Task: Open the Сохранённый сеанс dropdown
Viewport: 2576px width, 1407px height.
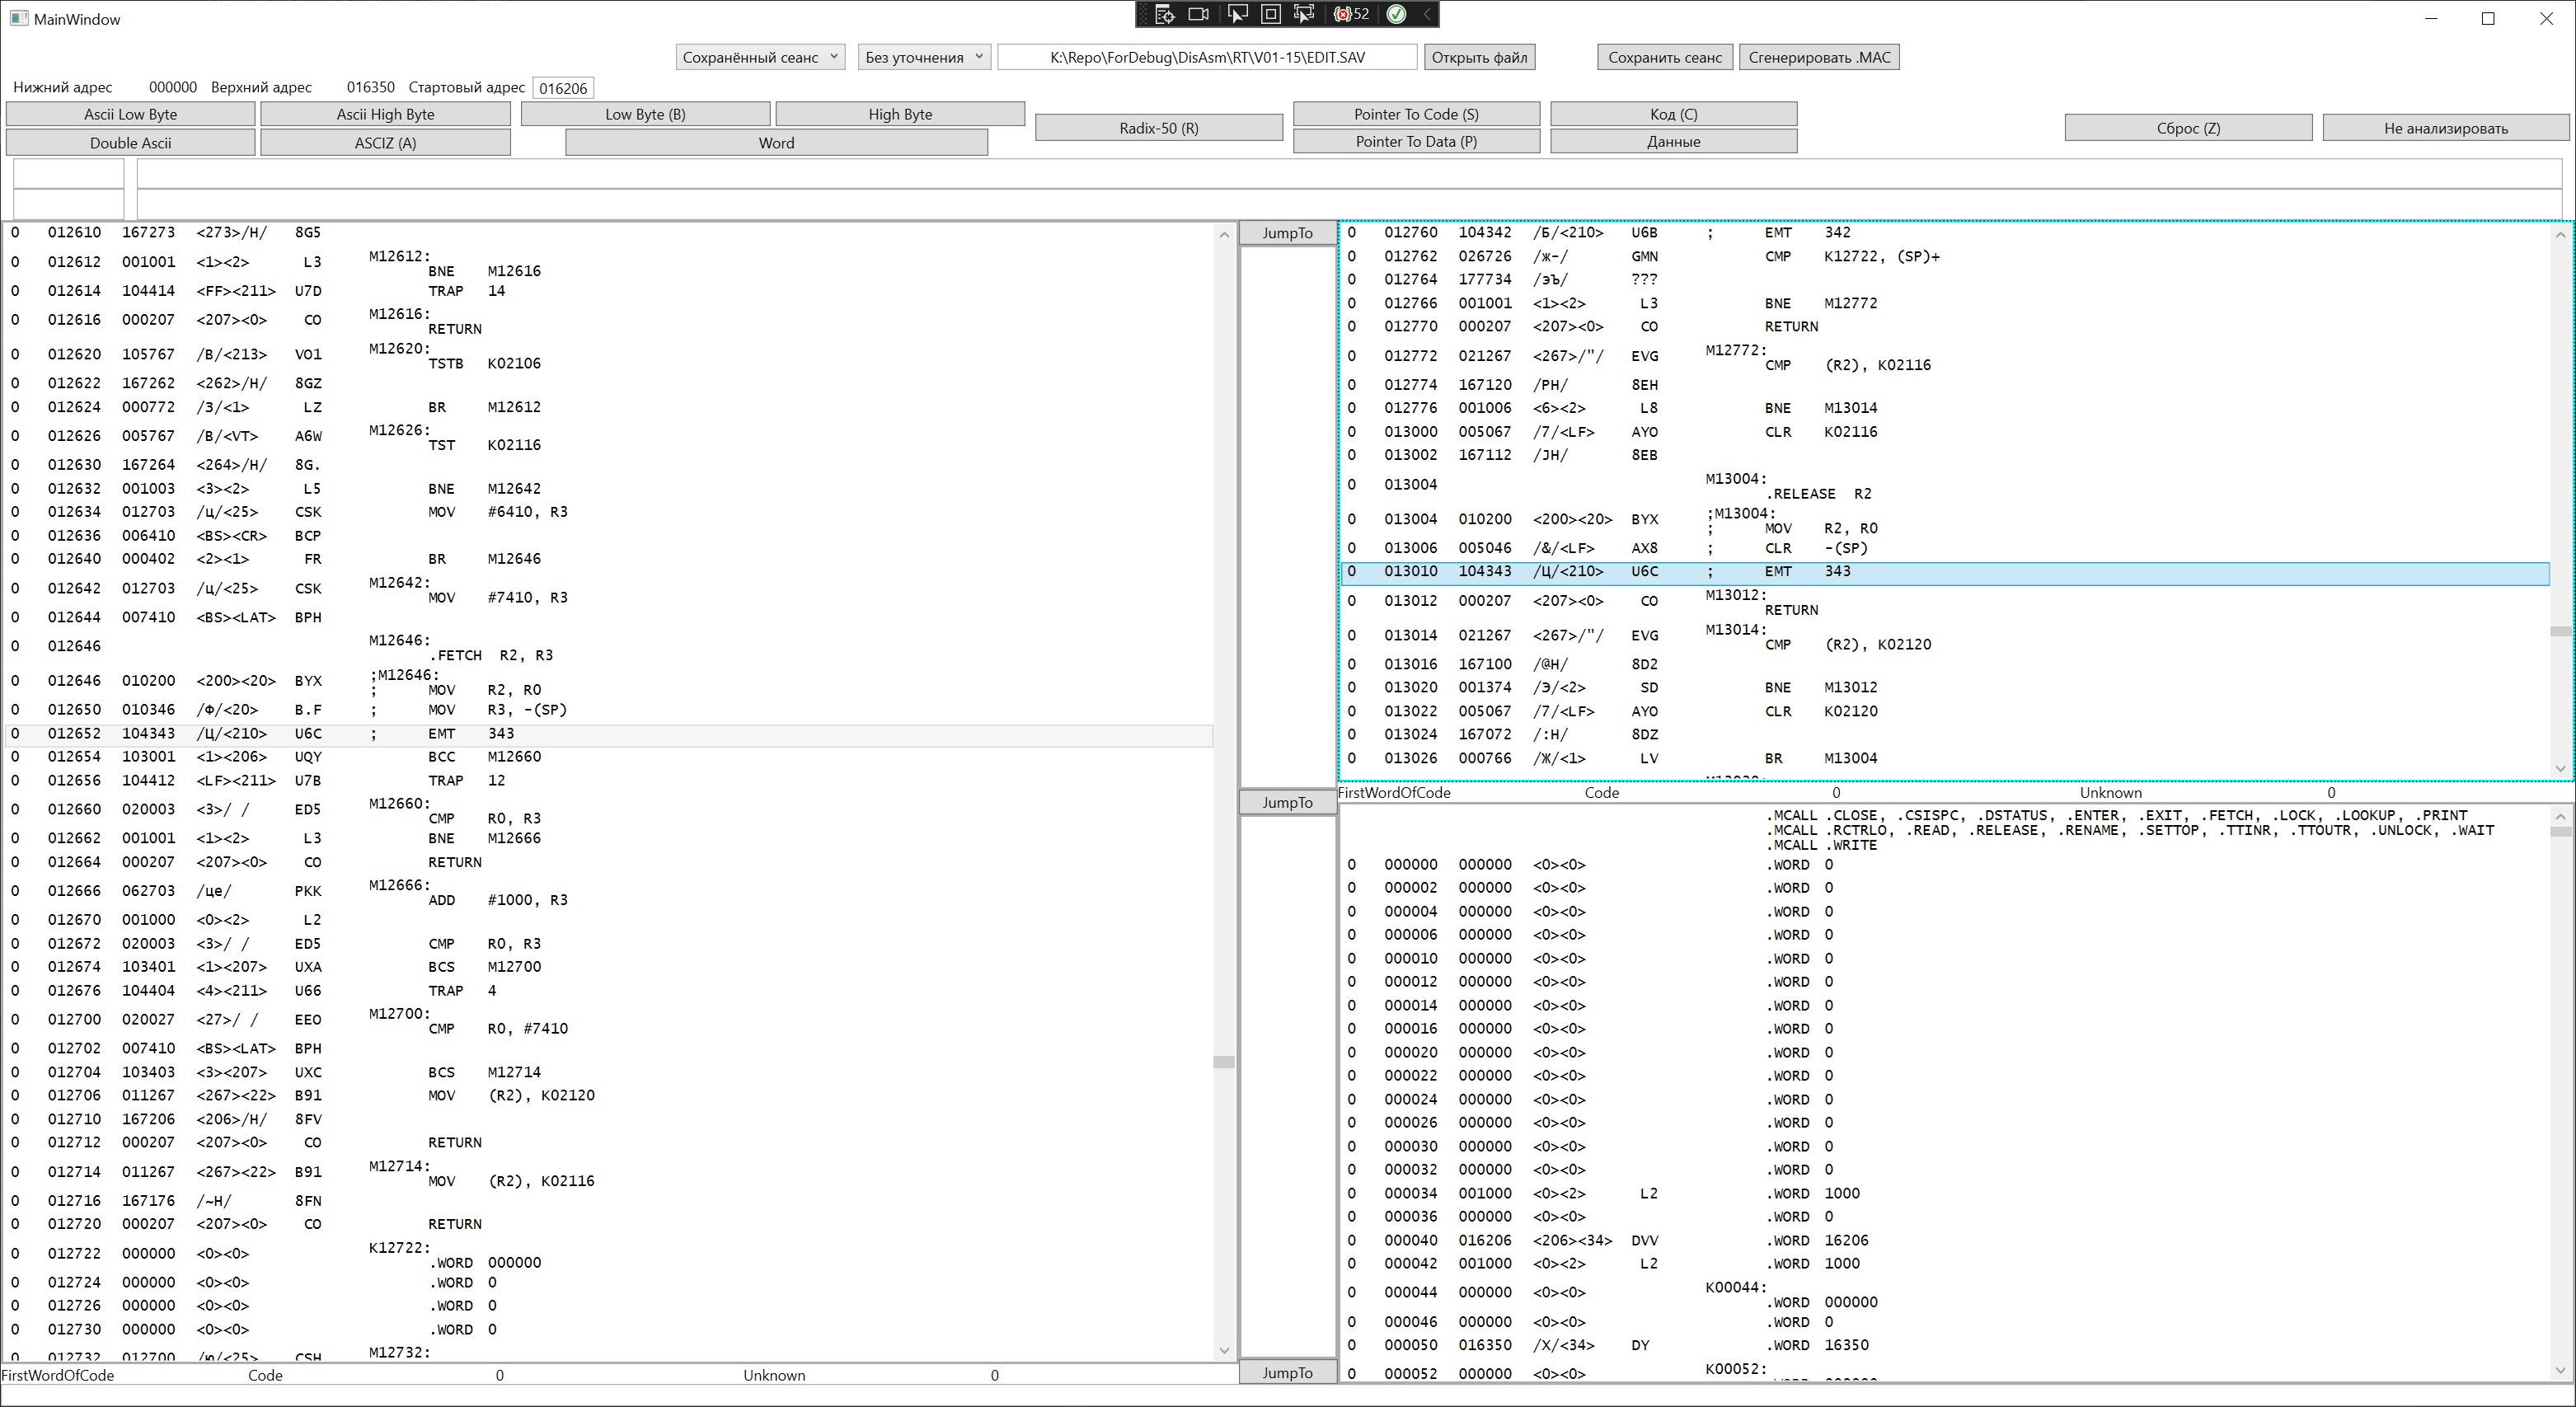Action: pos(760,57)
